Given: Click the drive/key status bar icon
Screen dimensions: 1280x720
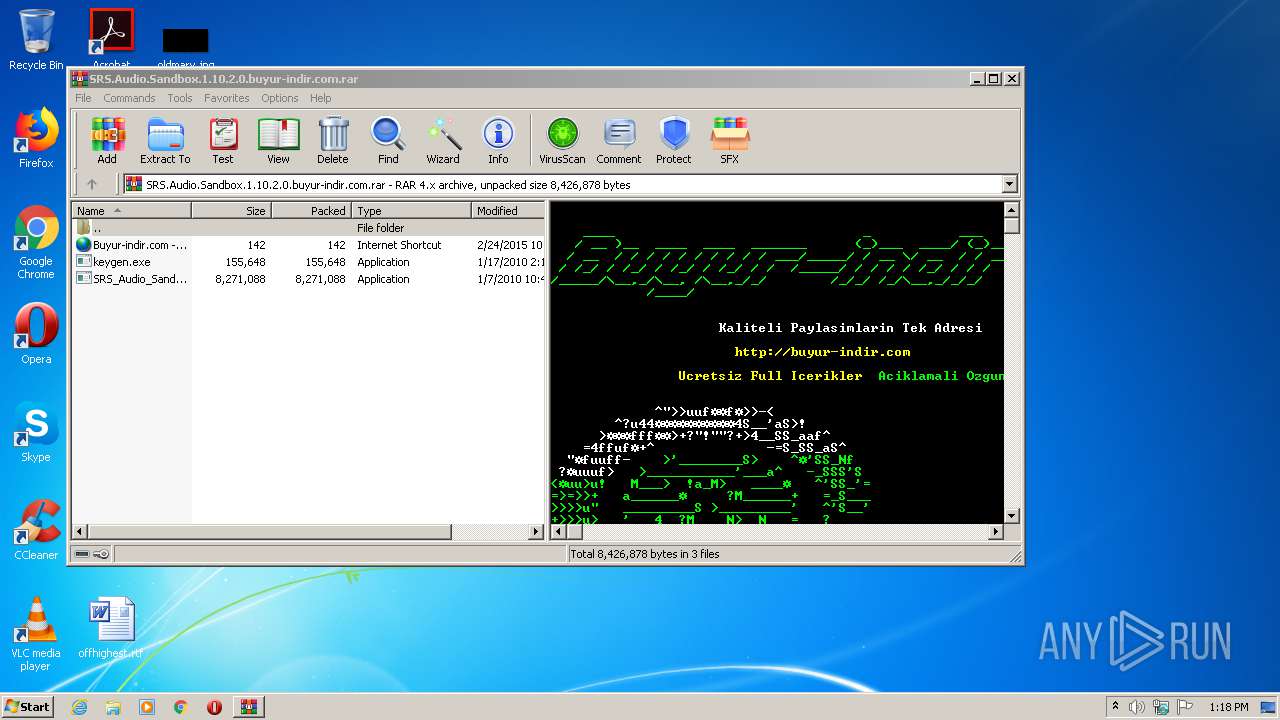Looking at the screenshot, I should [x=92, y=554].
